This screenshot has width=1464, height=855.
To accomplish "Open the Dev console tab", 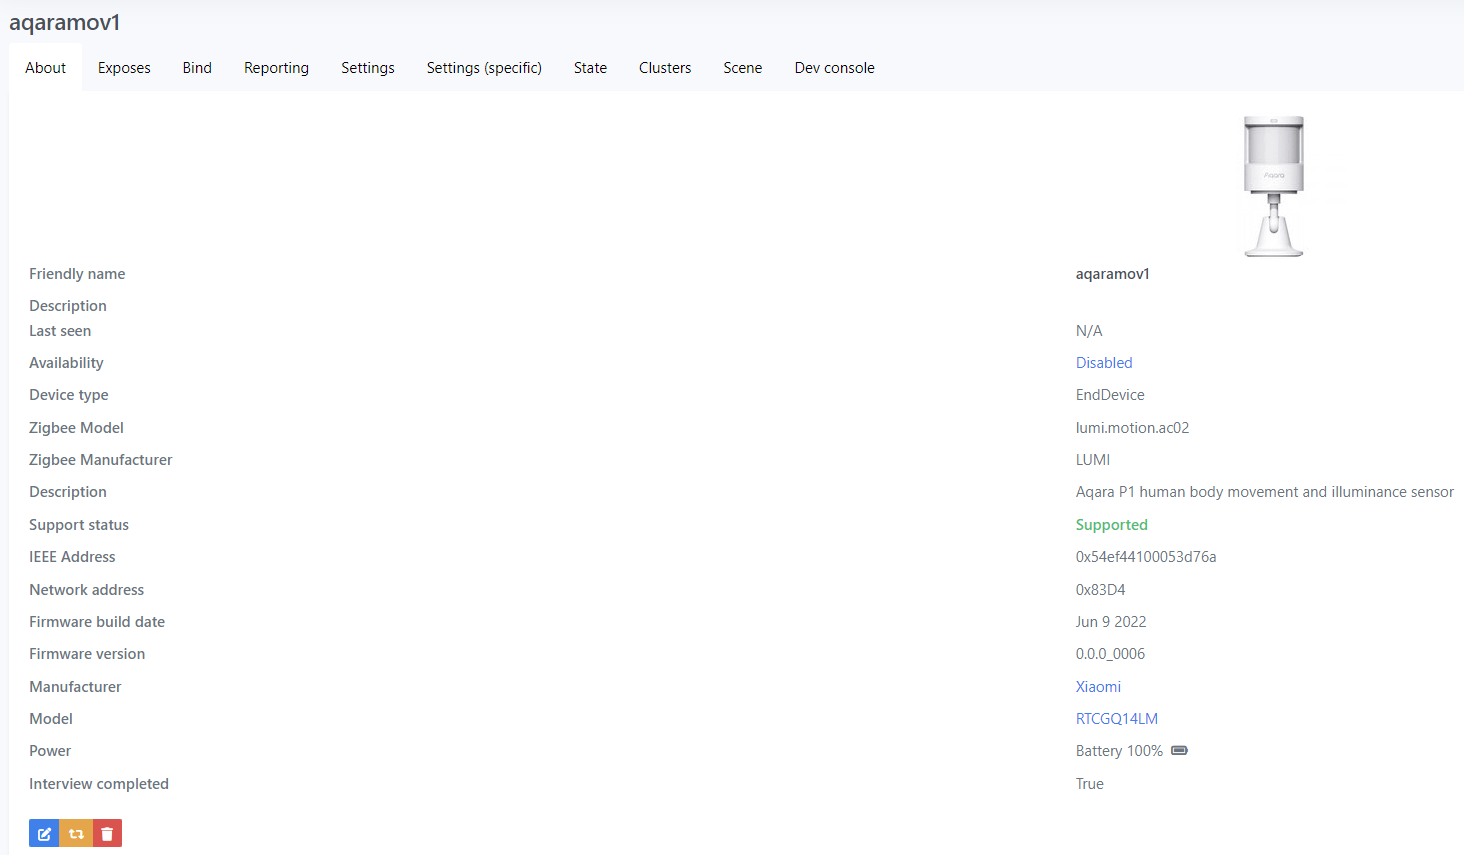I will click(834, 68).
